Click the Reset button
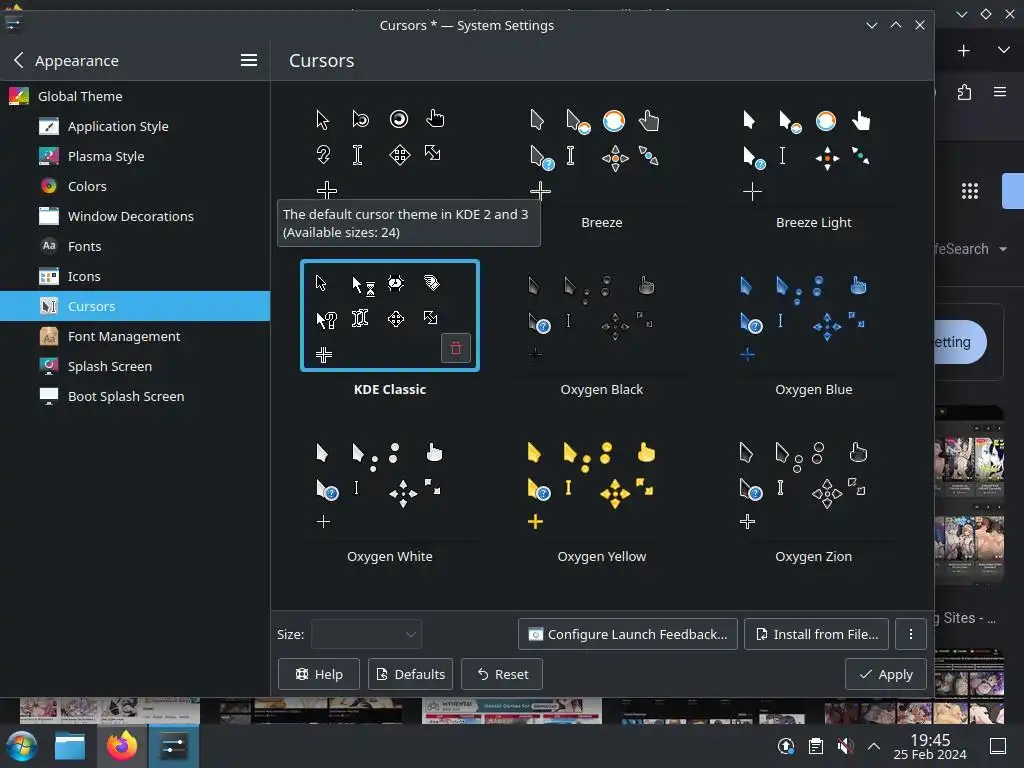This screenshot has width=1024, height=768. pyautogui.click(x=502, y=674)
